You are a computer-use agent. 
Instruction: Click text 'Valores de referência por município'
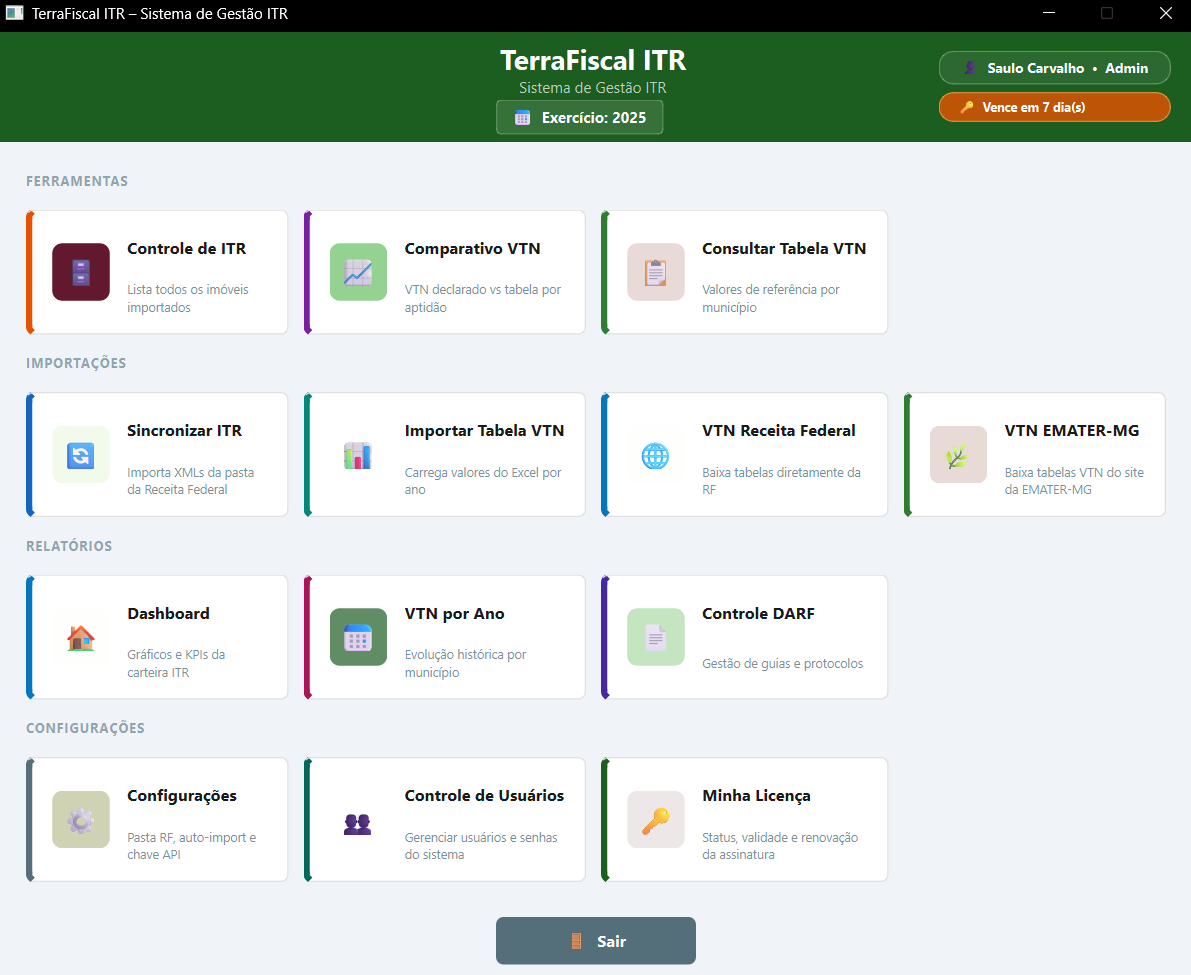pos(771,298)
